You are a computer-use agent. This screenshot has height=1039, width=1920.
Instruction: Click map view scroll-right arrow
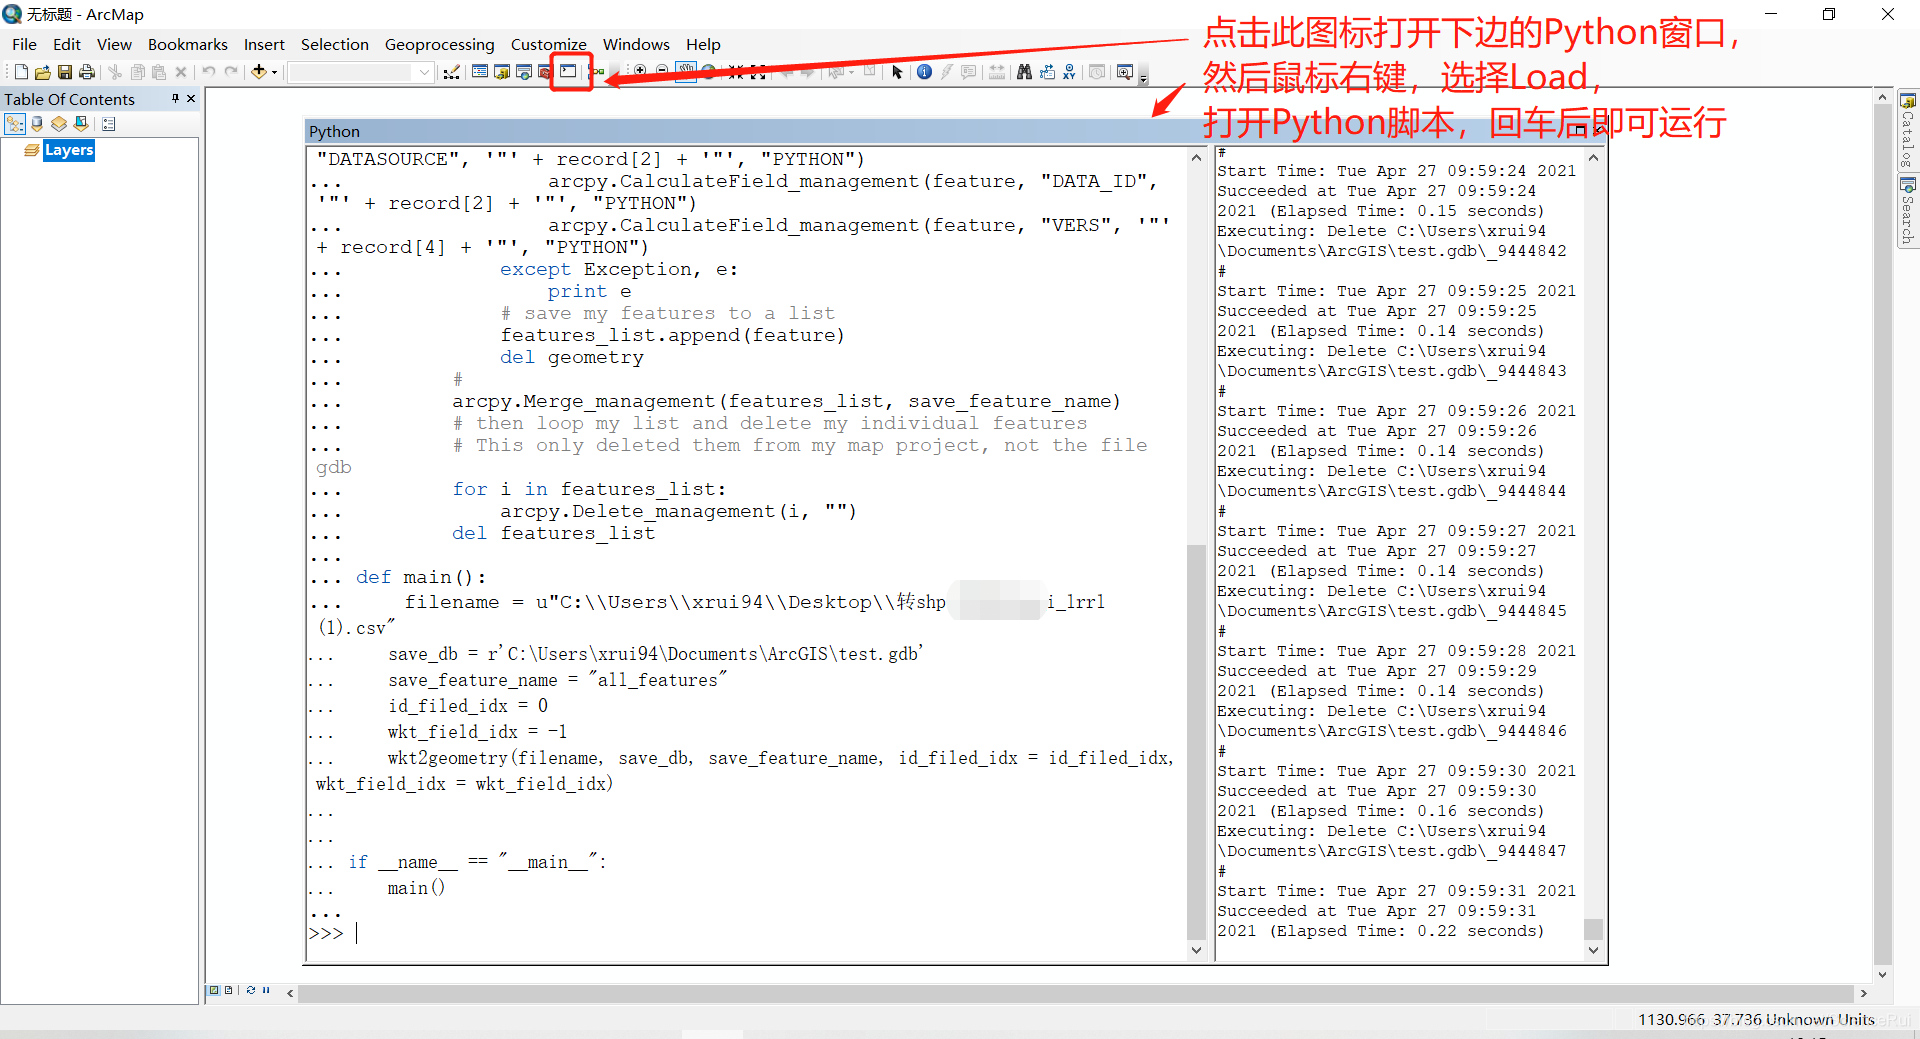(x=1863, y=993)
